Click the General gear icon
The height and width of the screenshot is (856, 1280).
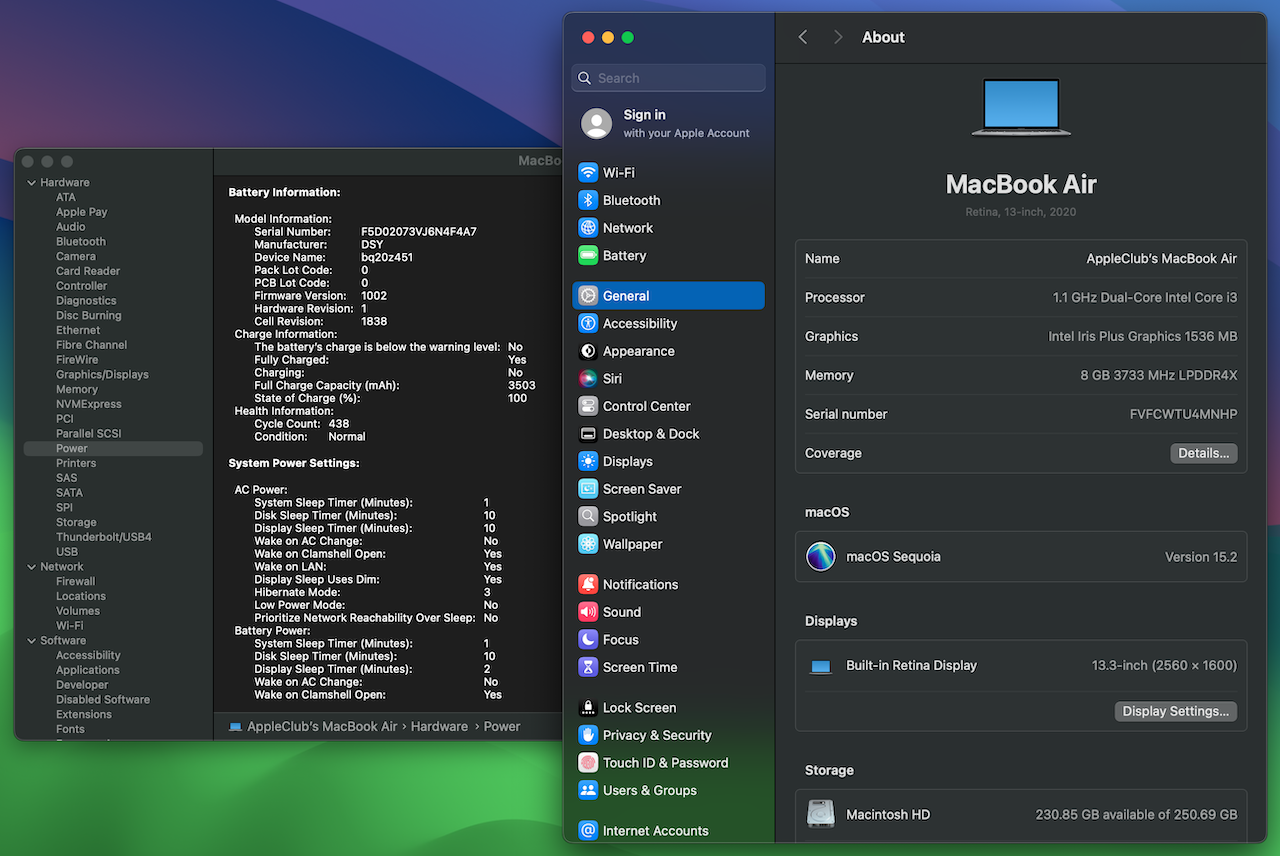tap(588, 296)
